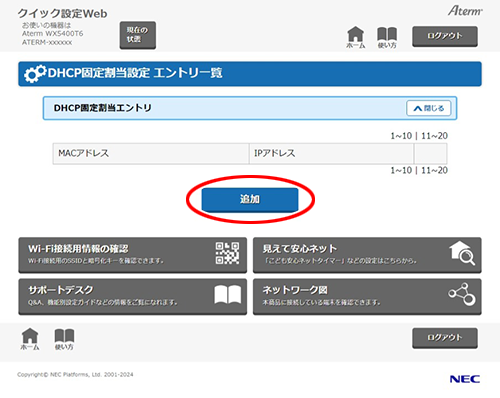Select top 11~20 page link
The width and height of the screenshot is (500, 398).
click(434, 136)
